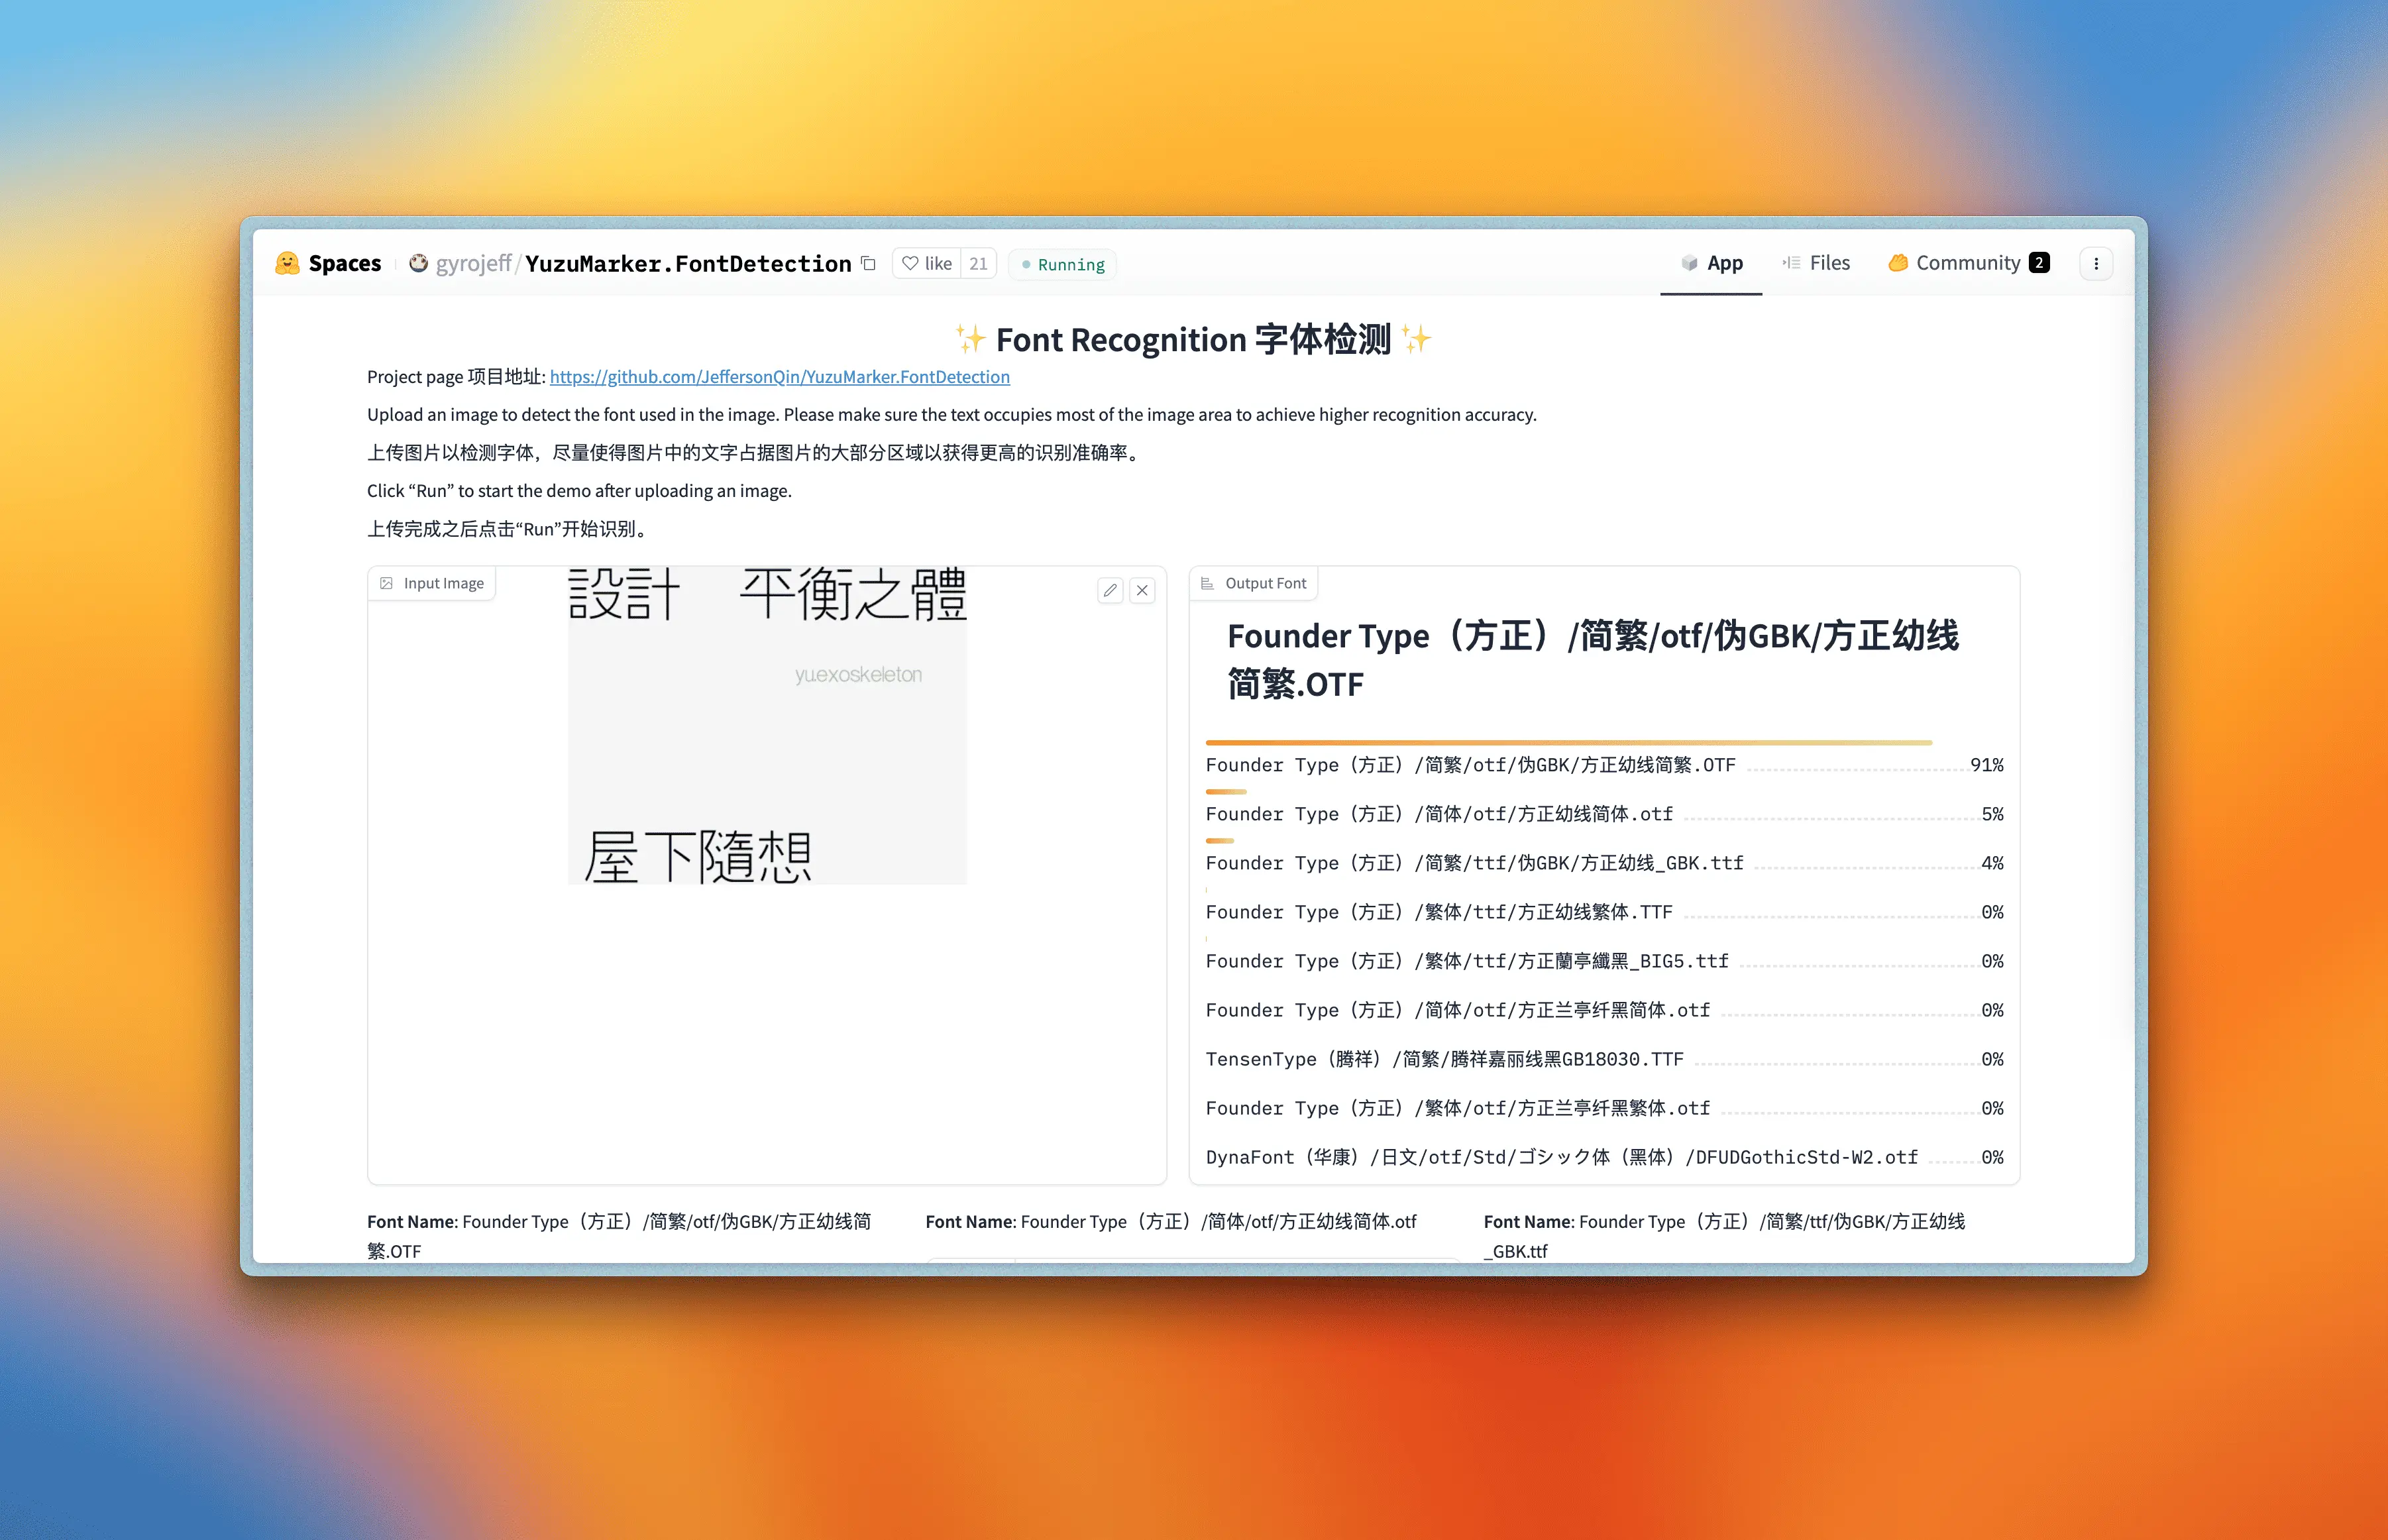Click the uploaded input image preview

click(767, 725)
